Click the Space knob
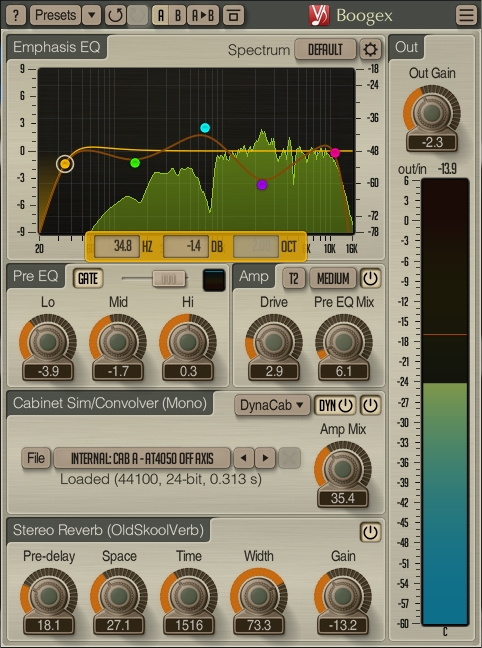 [119, 596]
